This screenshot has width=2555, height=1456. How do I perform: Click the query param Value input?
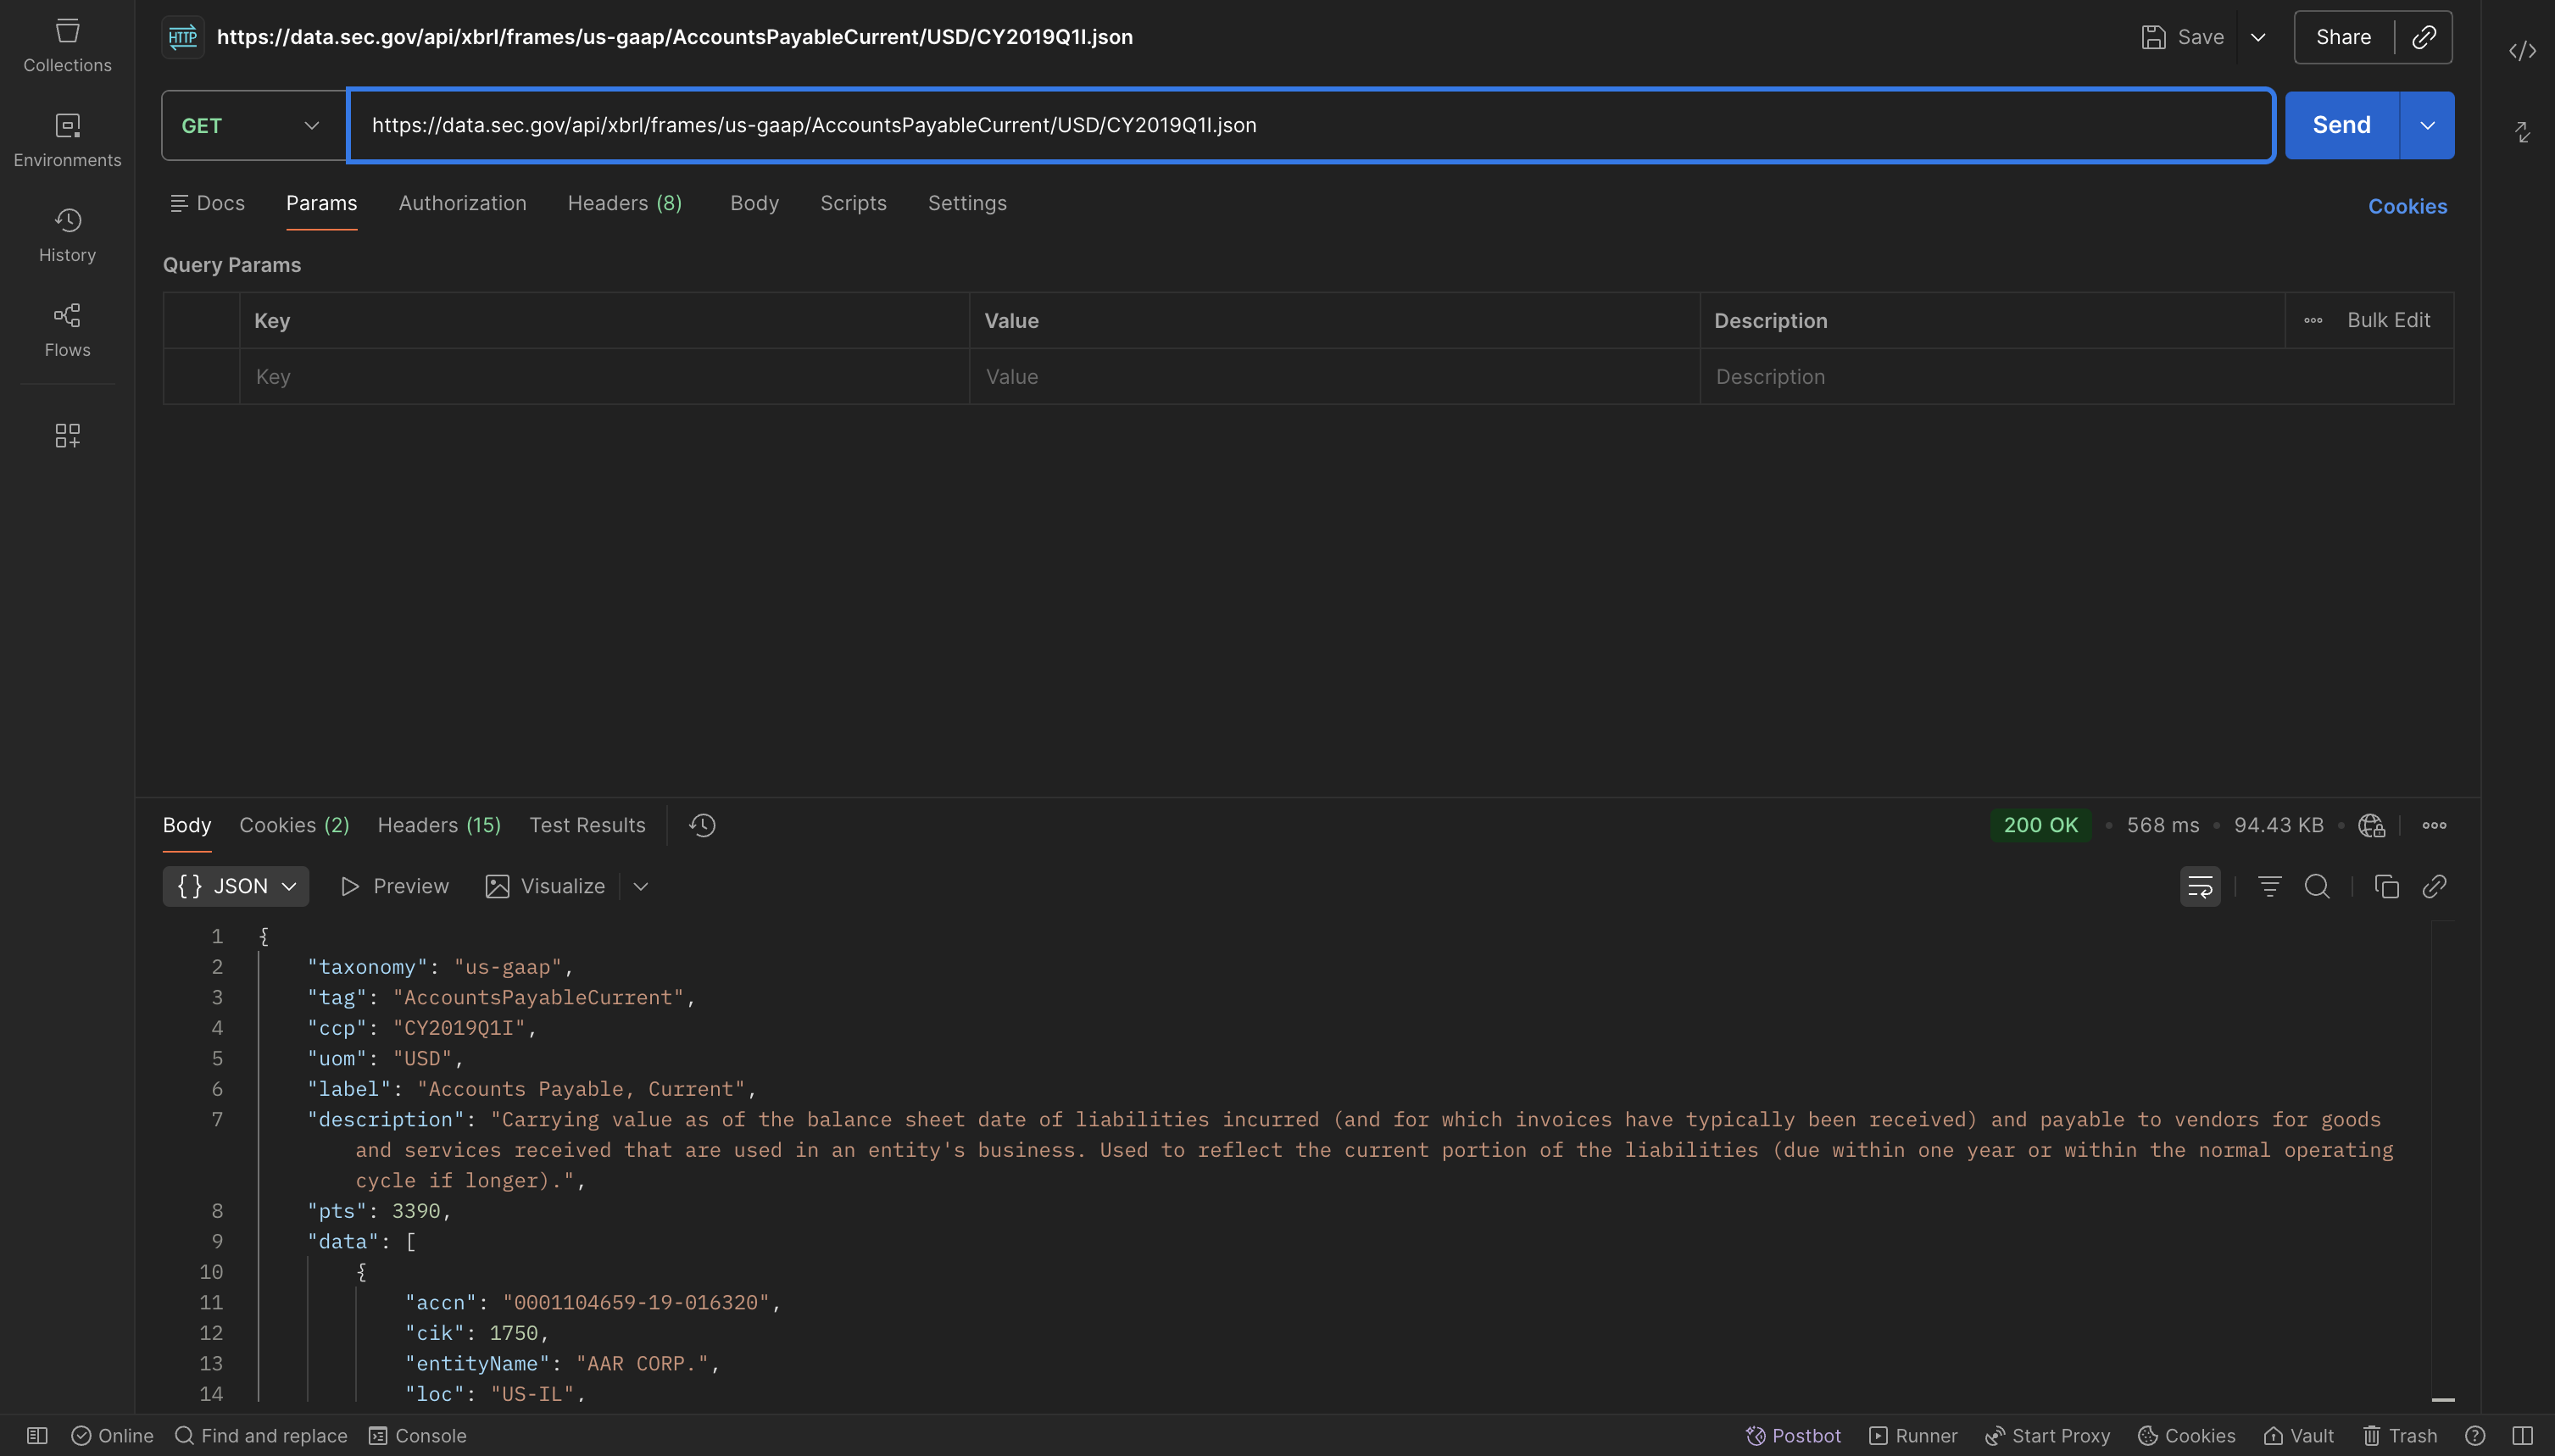(x=1334, y=377)
